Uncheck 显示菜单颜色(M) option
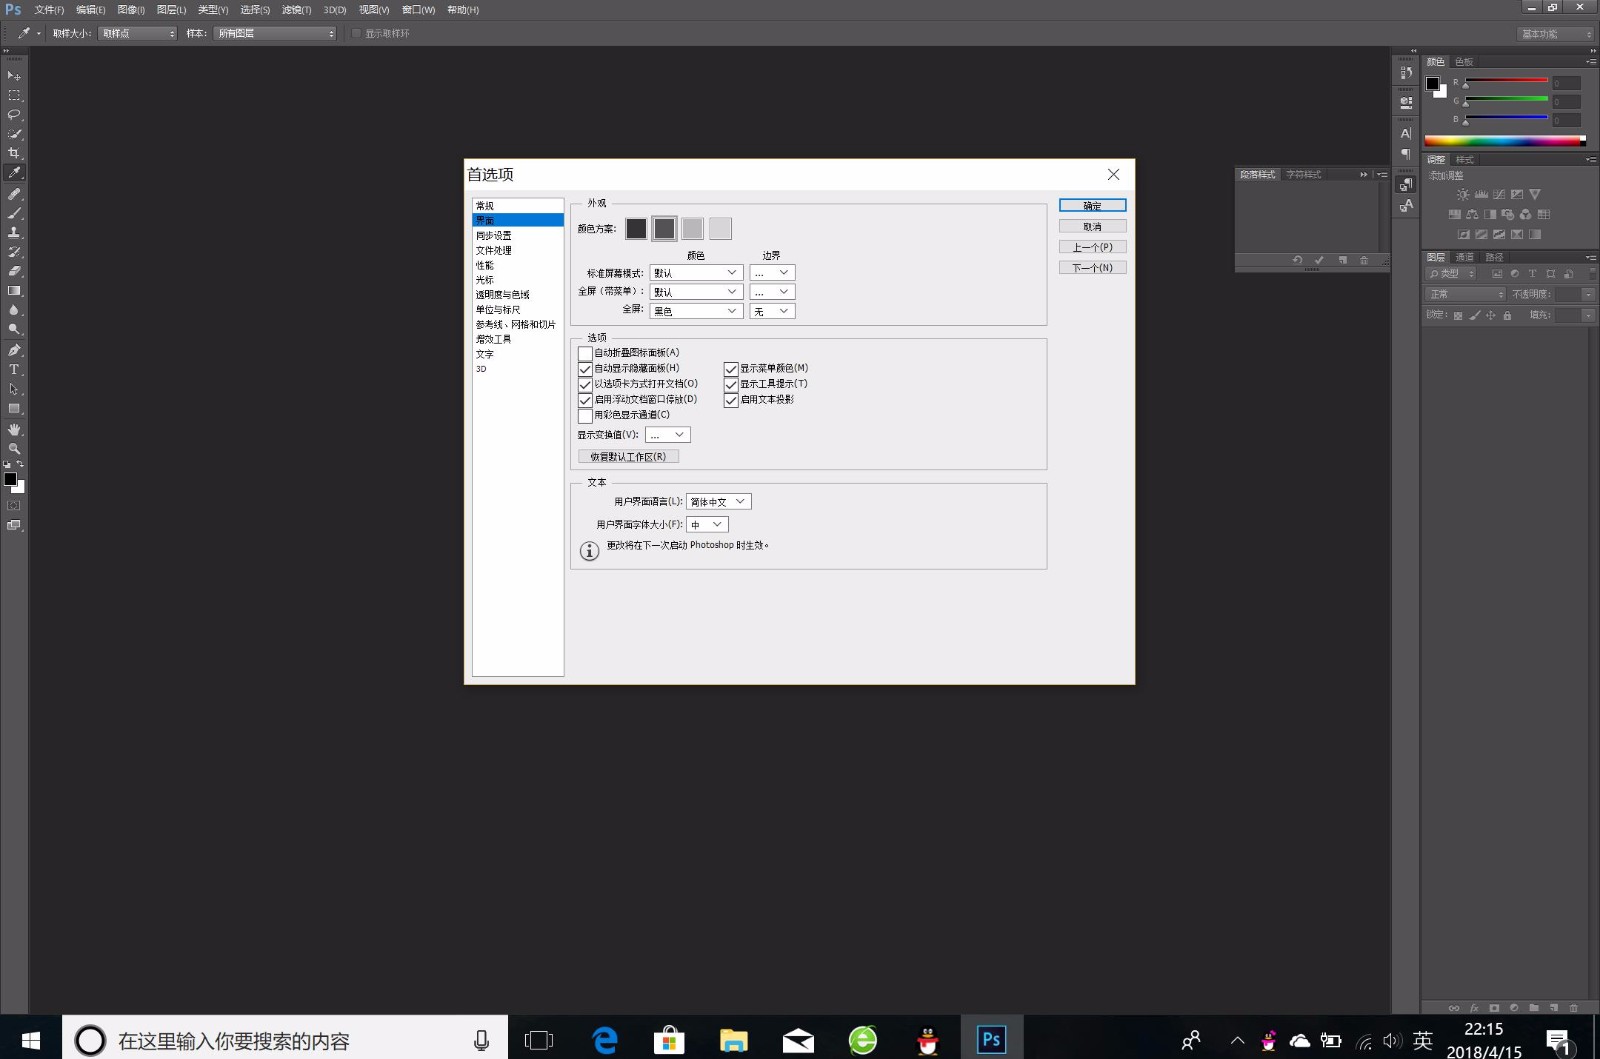Viewport: 1600px width, 1059px height. tap(731, 369)
